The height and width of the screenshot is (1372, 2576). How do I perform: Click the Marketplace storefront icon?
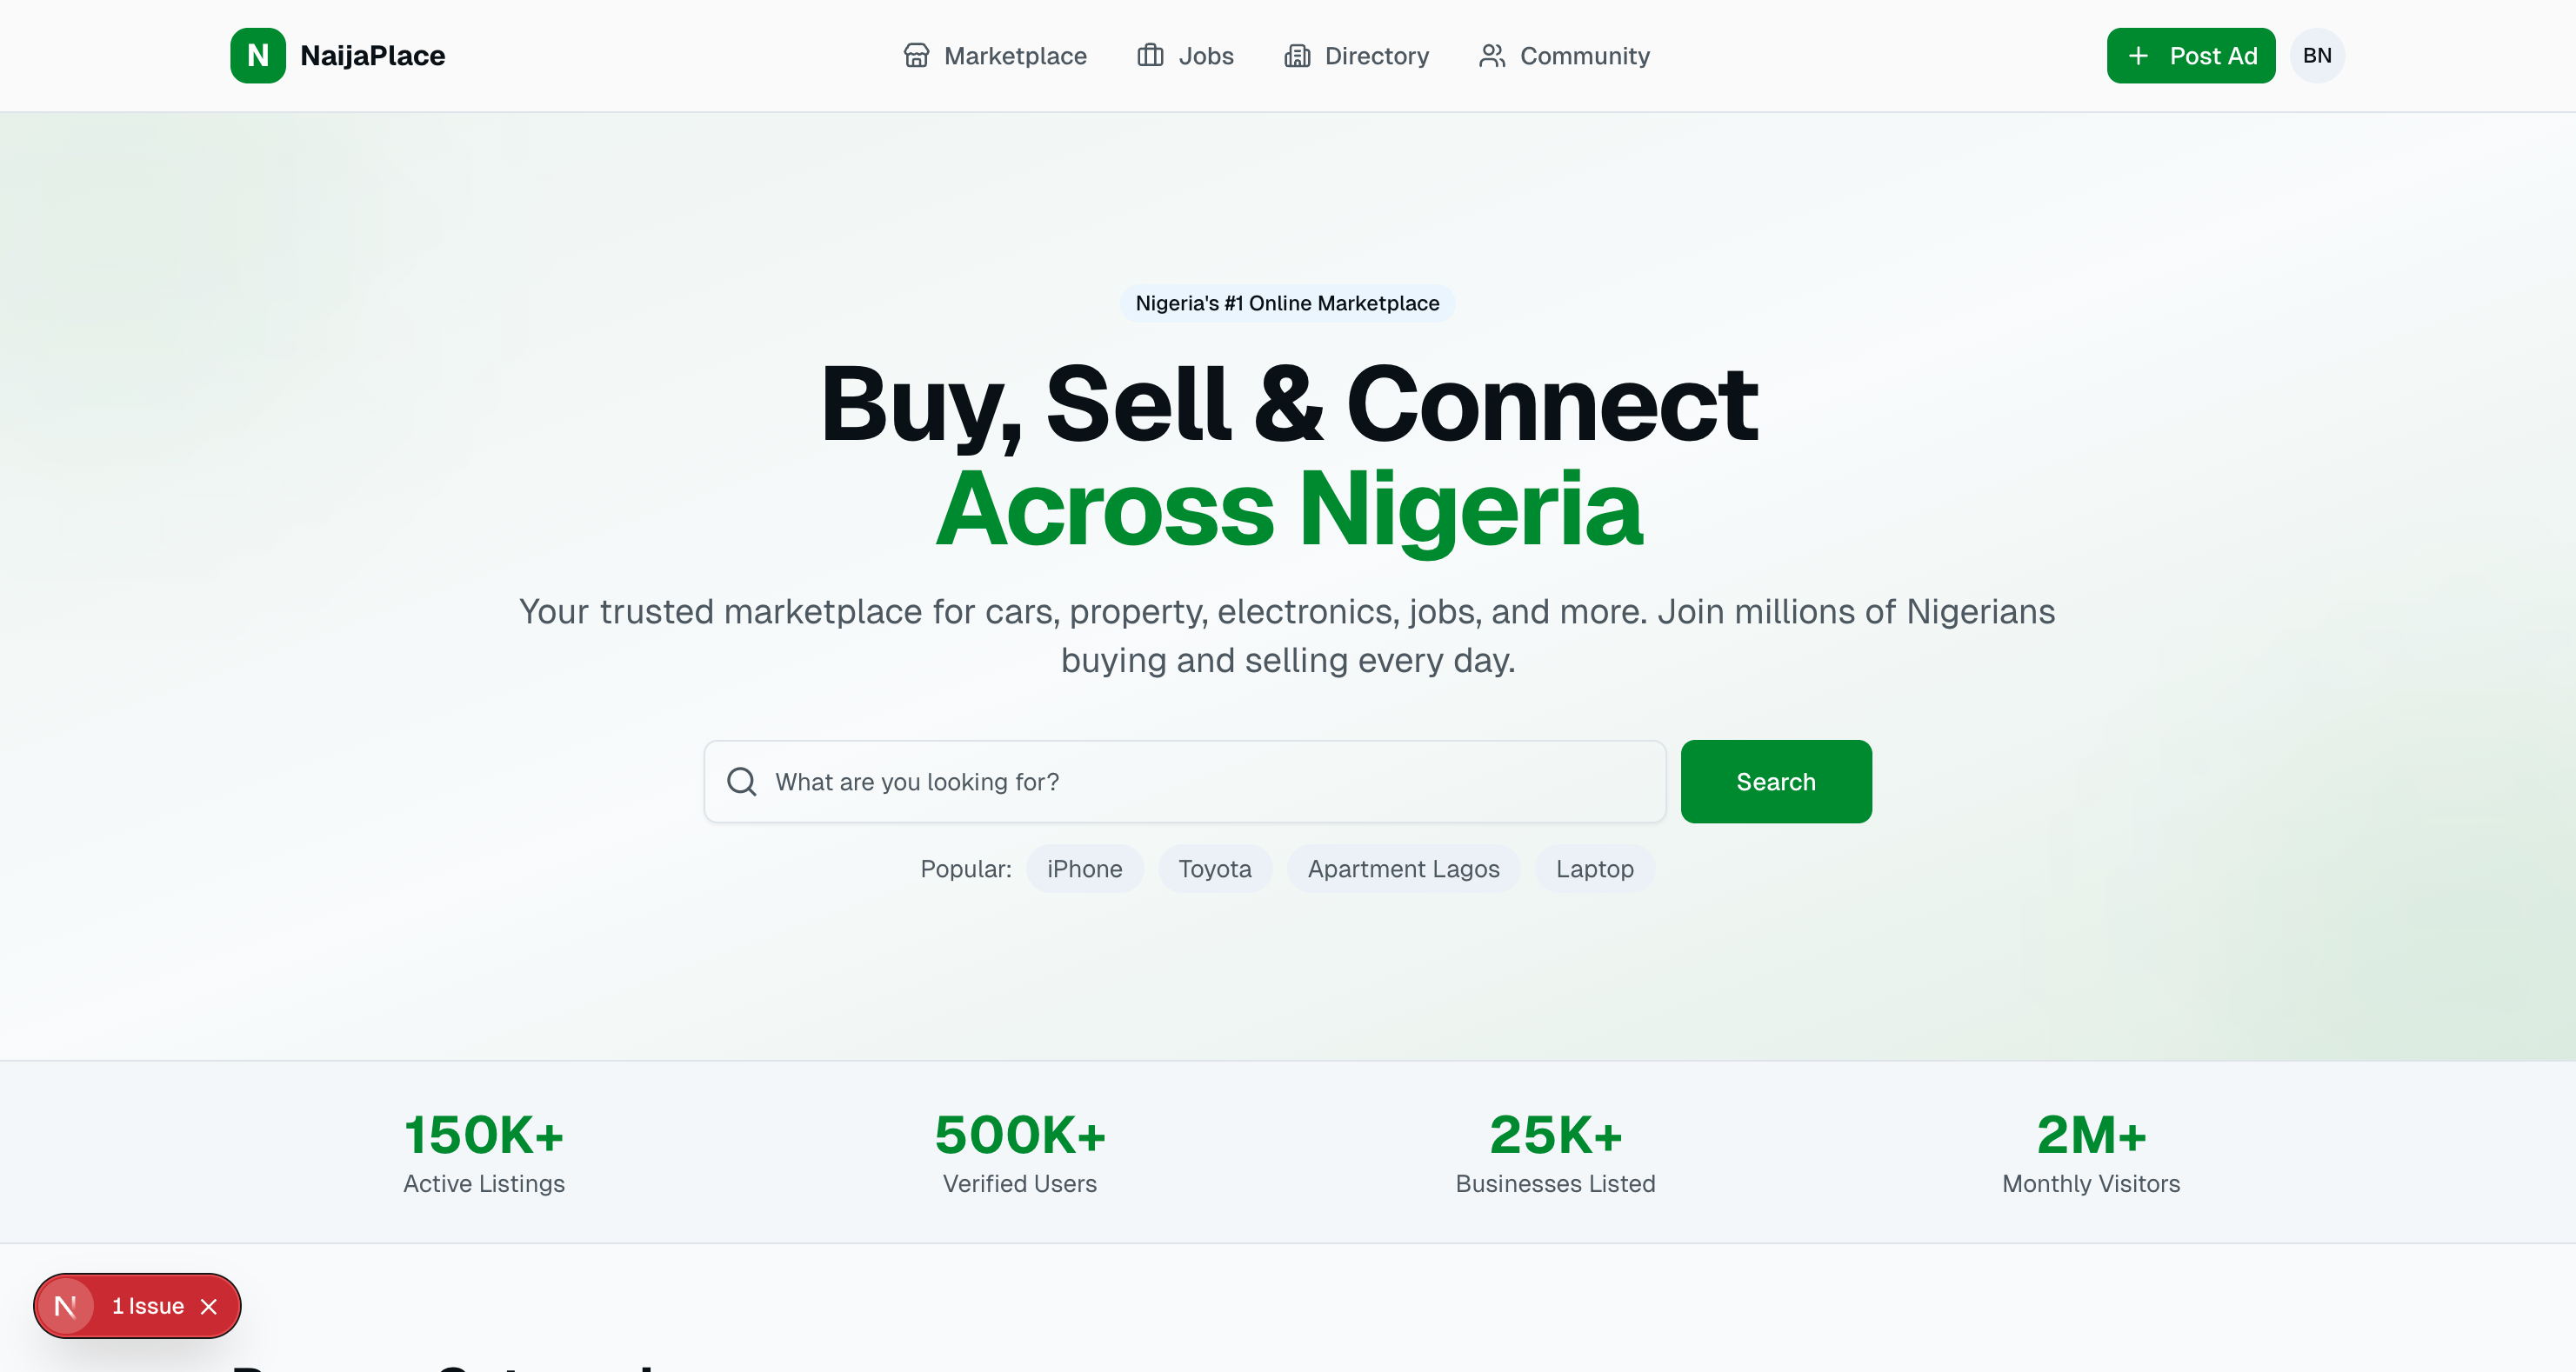pyautogui.click(x=916, y=56)
